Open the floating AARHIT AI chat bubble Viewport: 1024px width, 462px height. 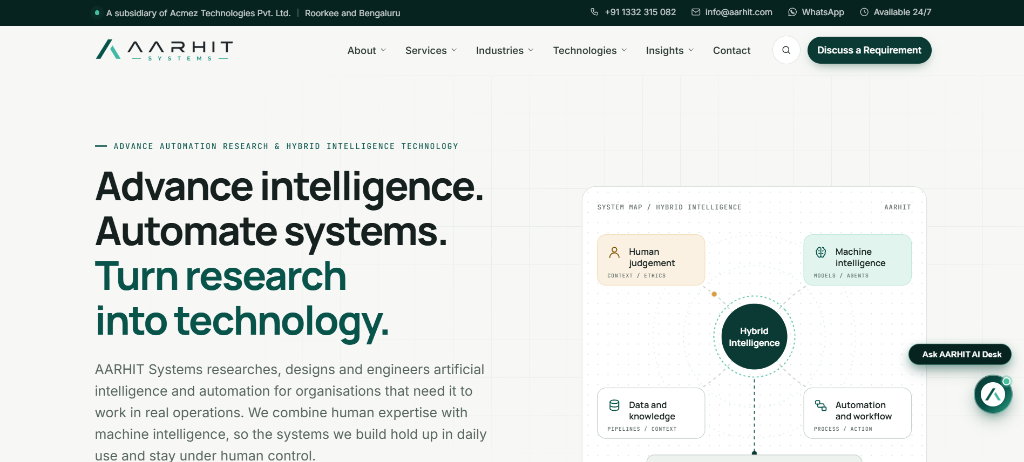click(x=993, y=394)
